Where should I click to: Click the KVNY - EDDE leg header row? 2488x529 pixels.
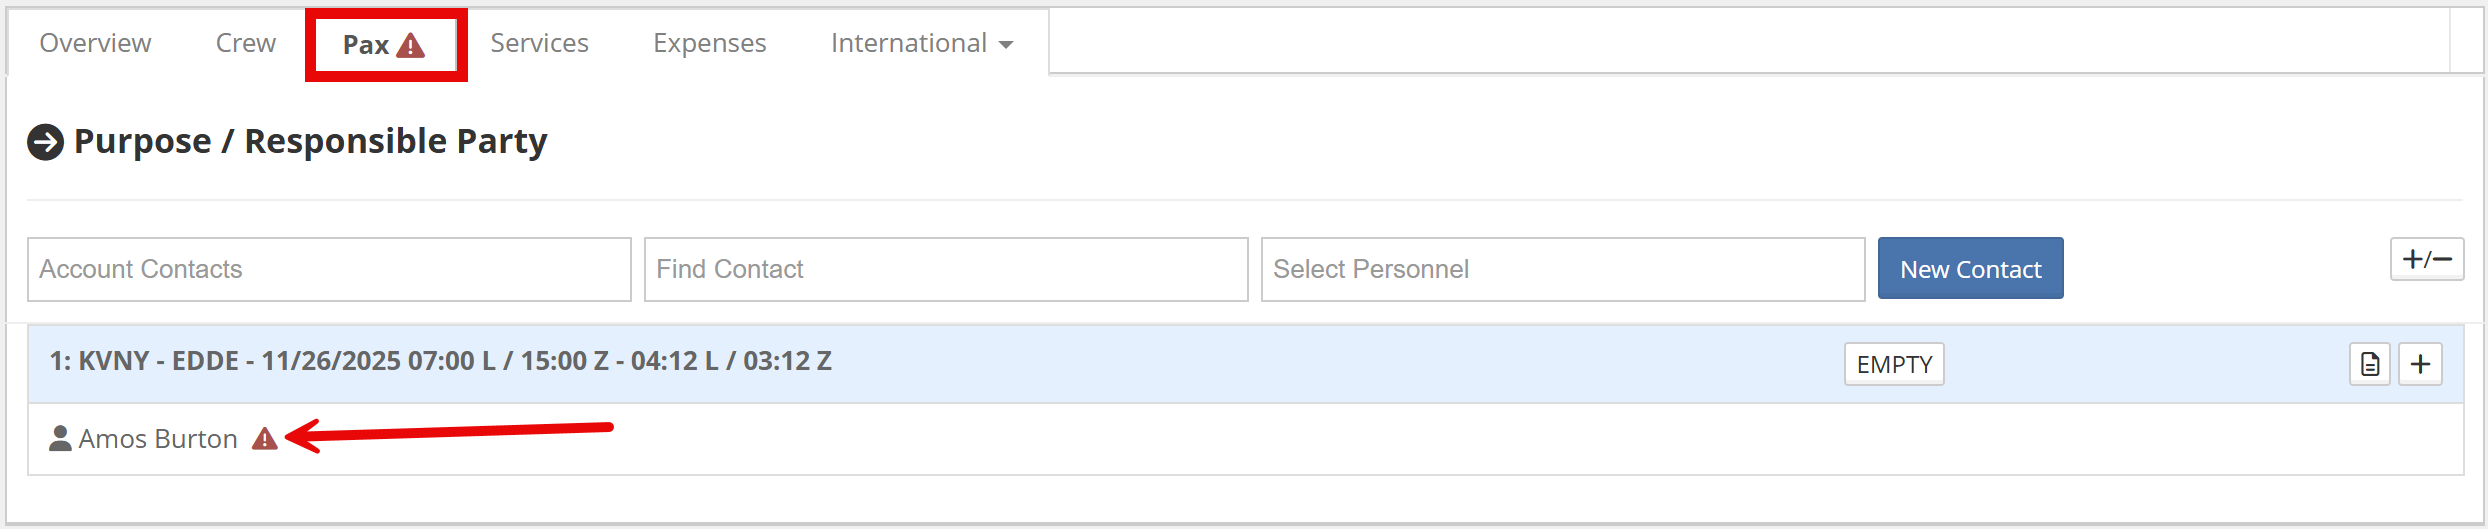click(x=440, y=361)
